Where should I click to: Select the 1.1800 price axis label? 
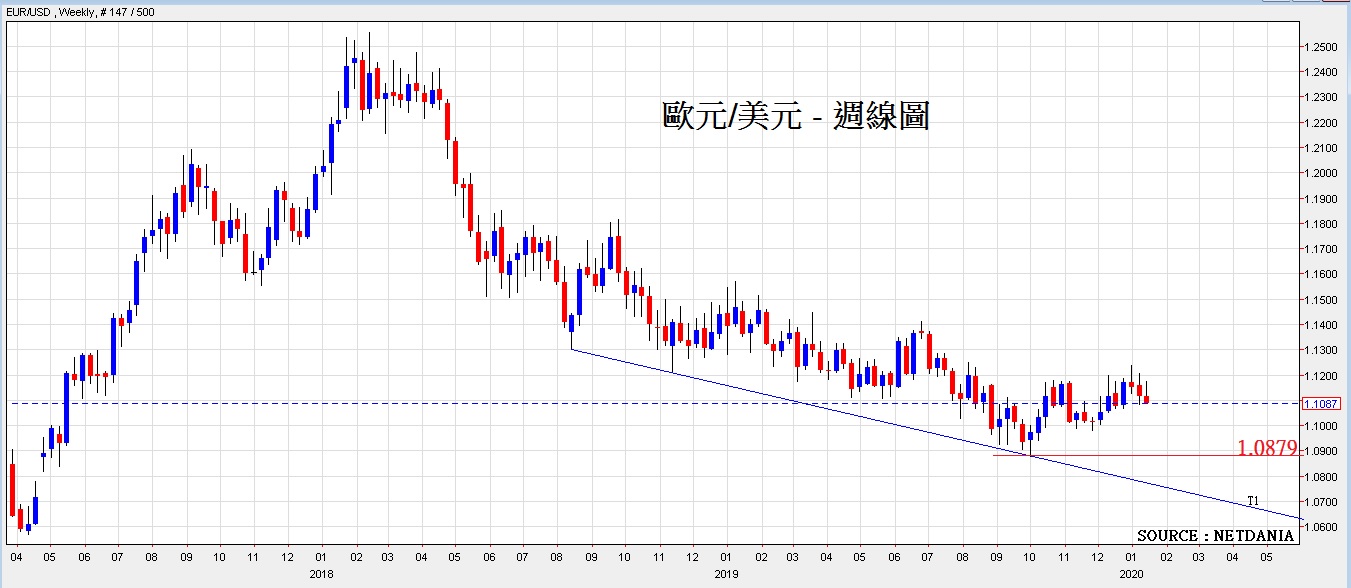1321,224
